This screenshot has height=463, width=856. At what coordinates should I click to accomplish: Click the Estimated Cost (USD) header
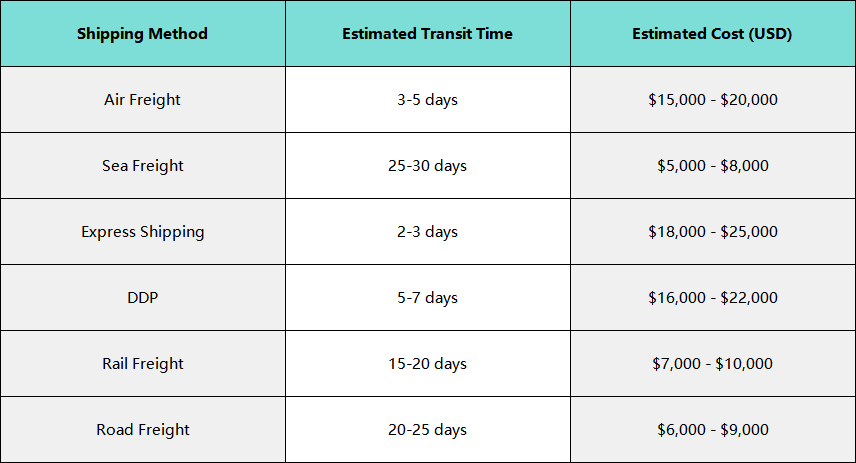coord(712,33)
